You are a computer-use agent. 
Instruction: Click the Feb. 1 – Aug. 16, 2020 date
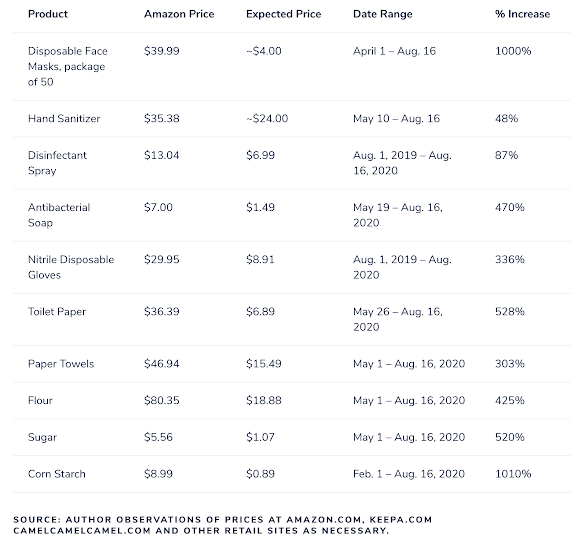[x=409, y=474]
